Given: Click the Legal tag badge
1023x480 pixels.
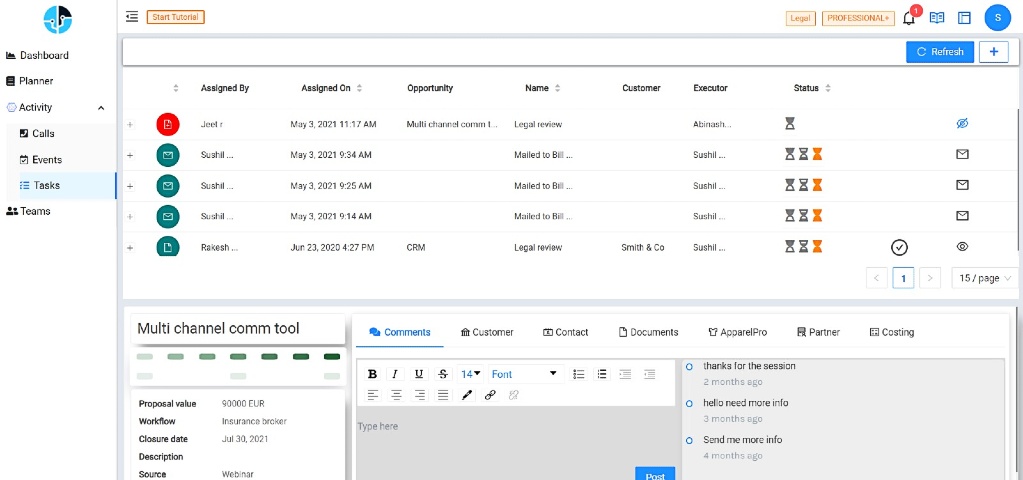Looking at the screenshot, I should click(x=801, y=18).
